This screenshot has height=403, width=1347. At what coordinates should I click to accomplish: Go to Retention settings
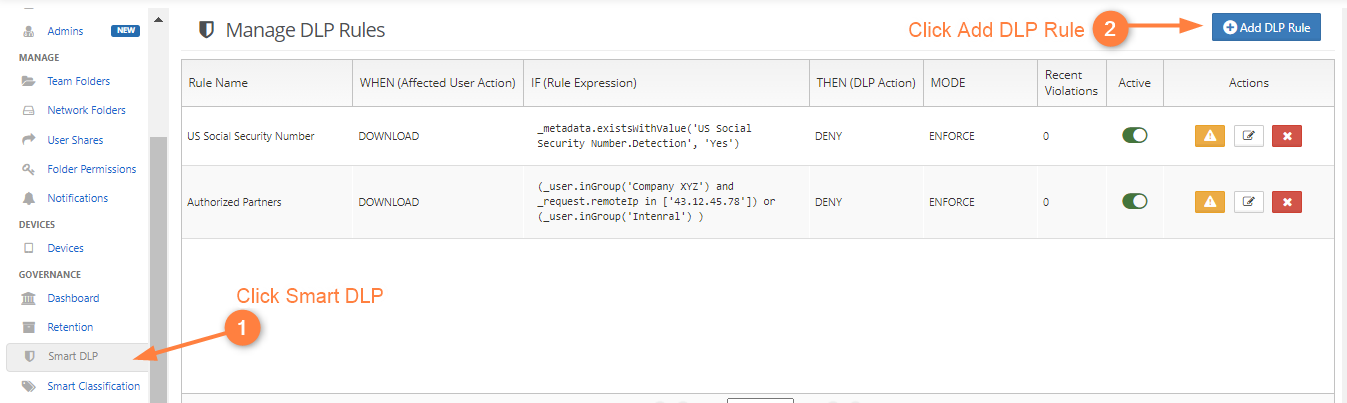[x=70, y=327]
